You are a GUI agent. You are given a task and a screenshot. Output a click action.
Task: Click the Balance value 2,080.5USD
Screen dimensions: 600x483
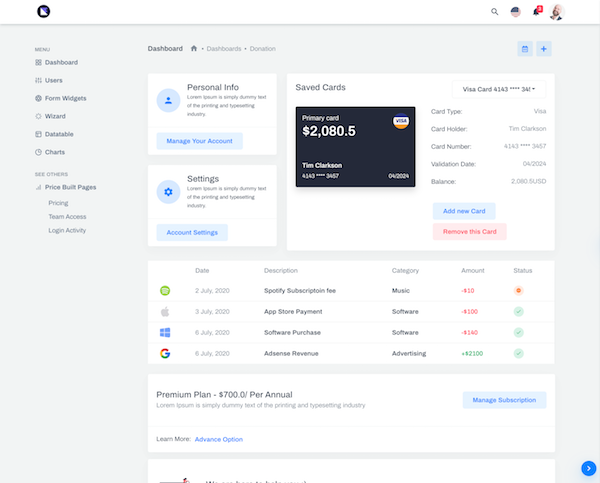click(528, 181)
